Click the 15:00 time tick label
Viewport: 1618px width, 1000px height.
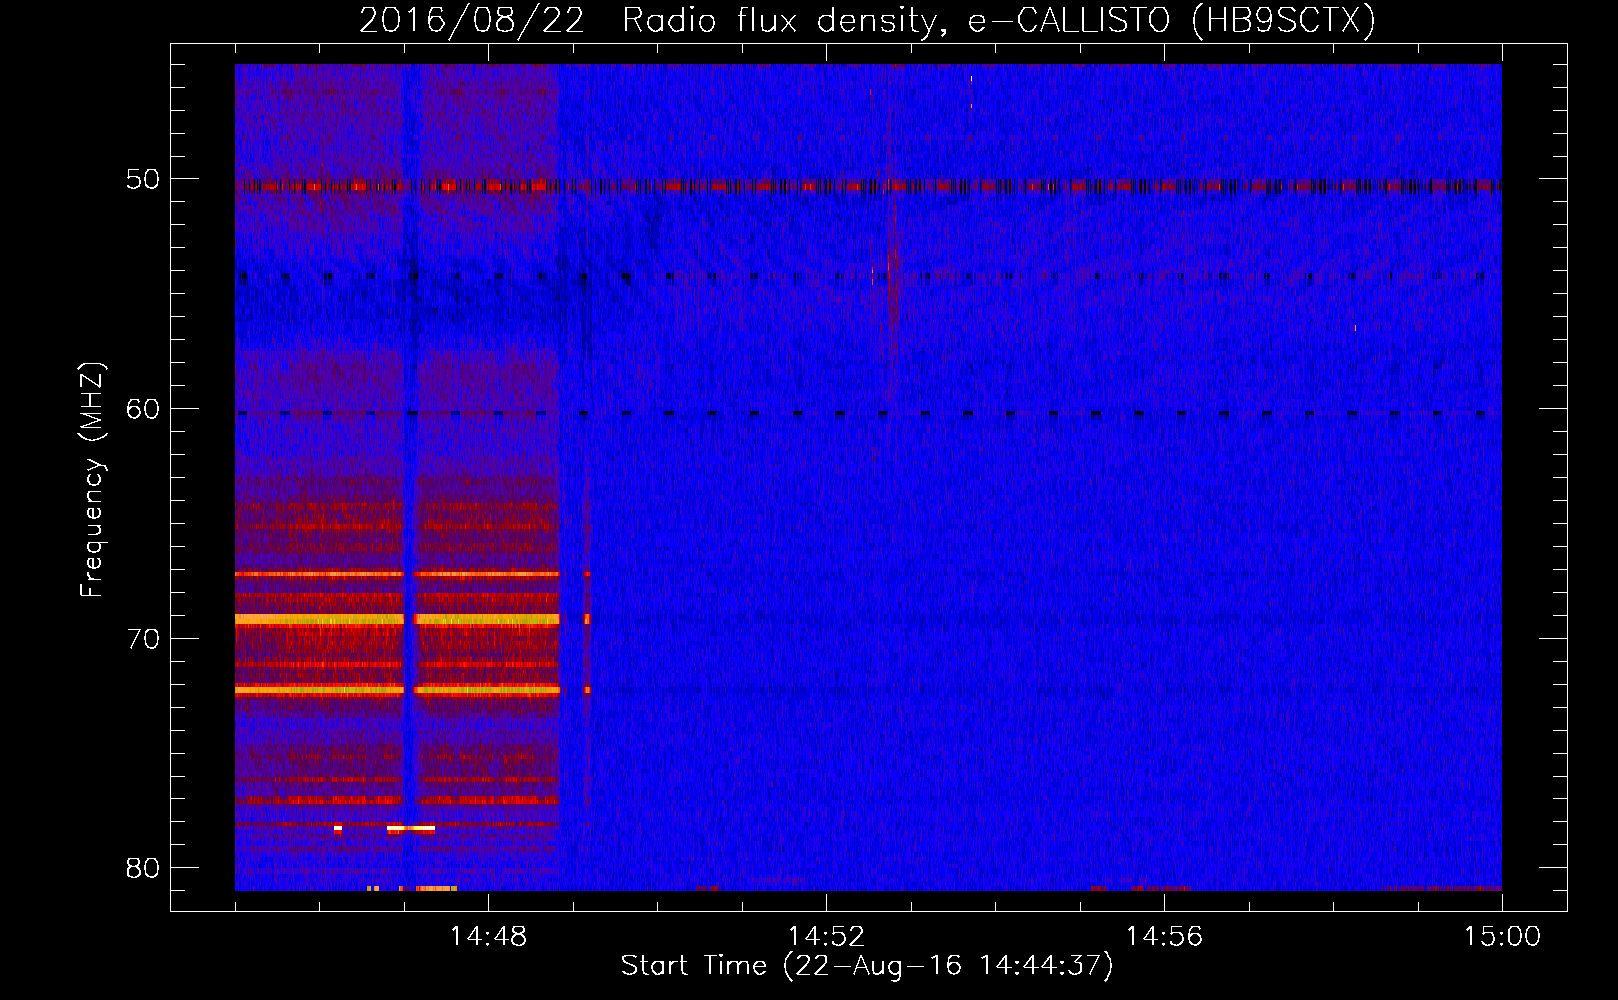[1502, 937]
